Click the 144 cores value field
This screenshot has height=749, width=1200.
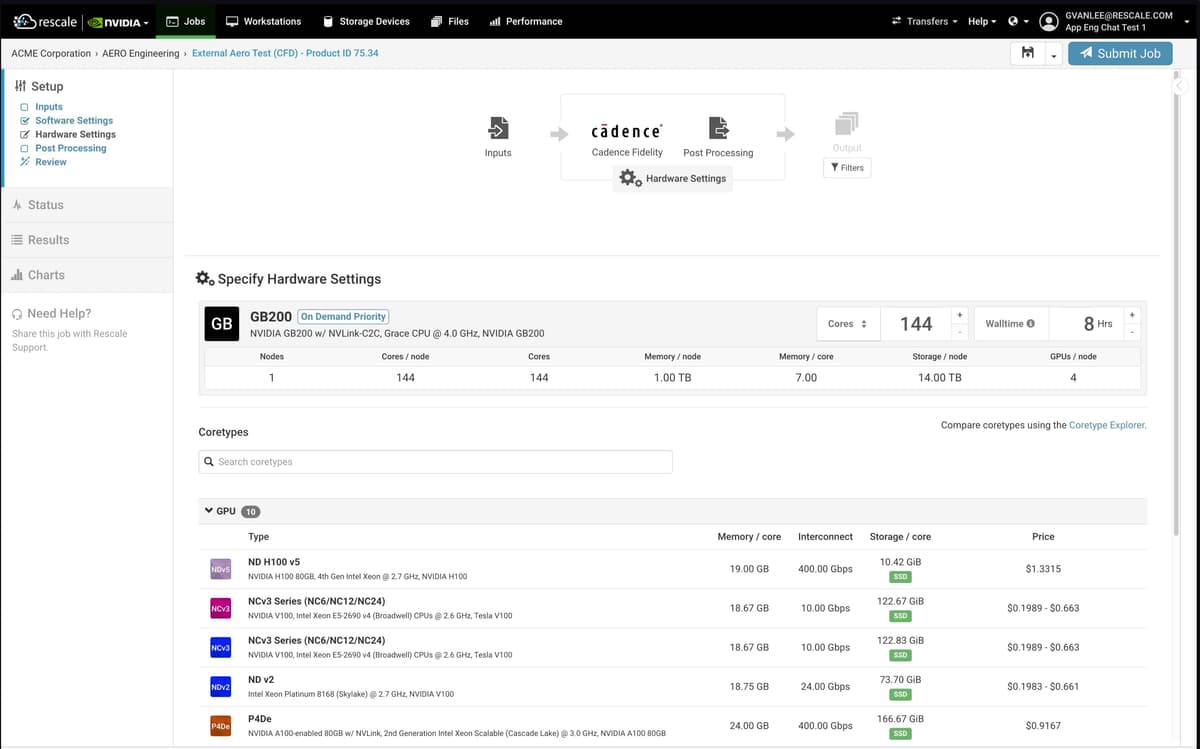pos(916,324)
